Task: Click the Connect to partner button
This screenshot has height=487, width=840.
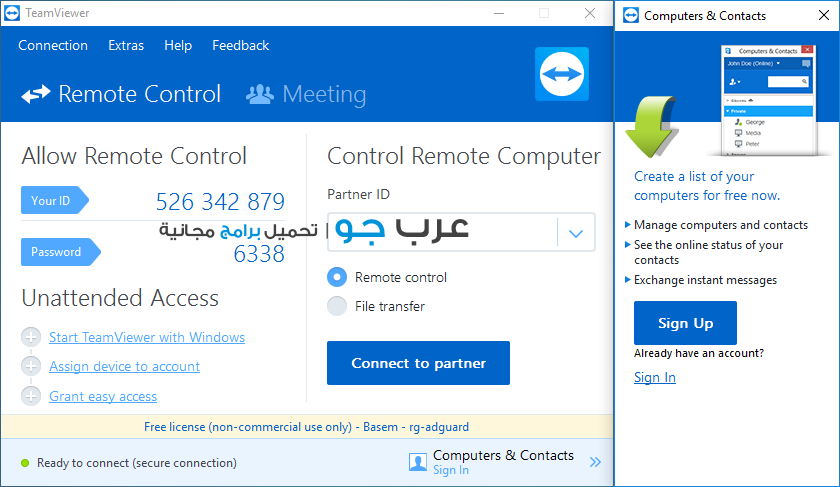Action: [418, 363]
